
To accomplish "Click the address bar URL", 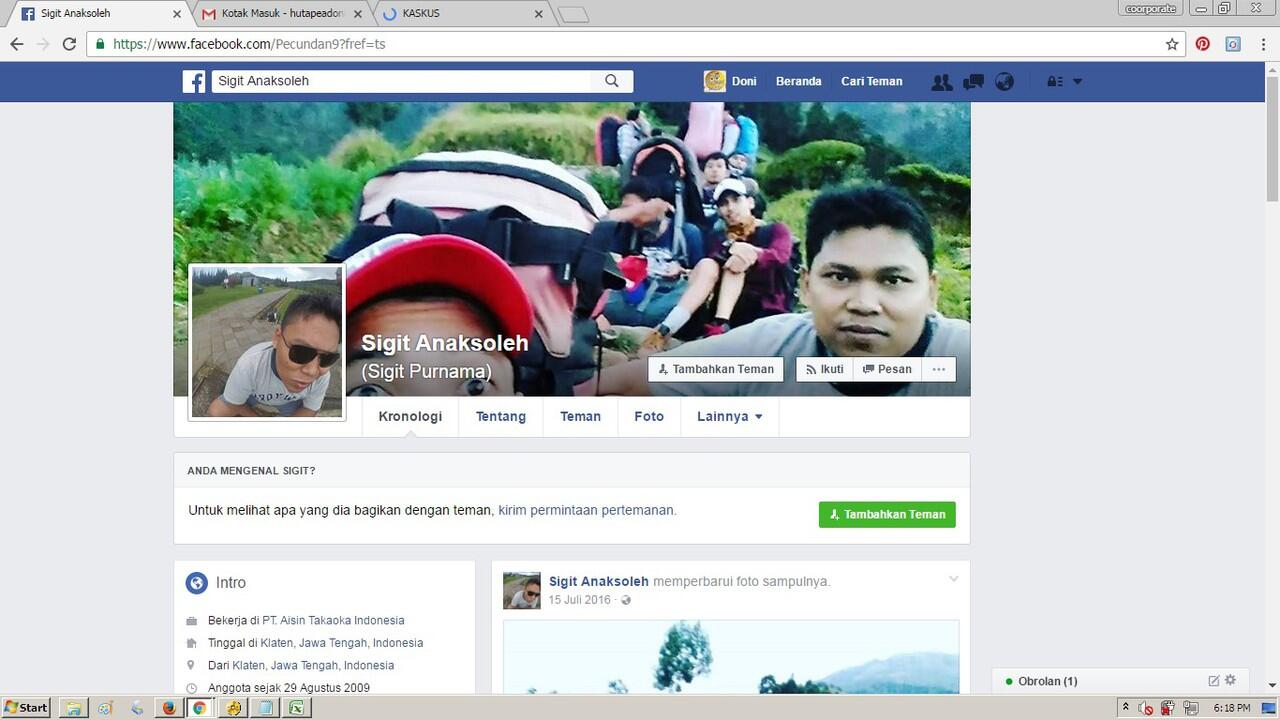I will tap(249, 44).
